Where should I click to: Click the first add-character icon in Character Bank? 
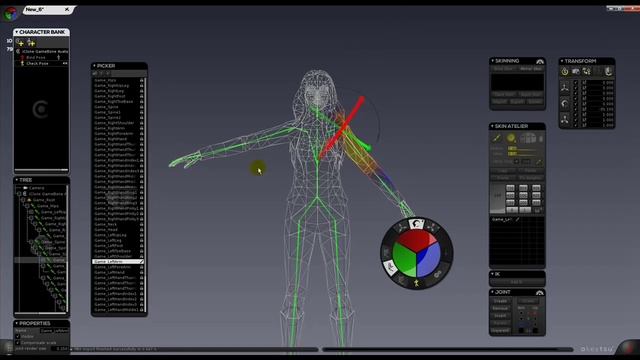(x=20, y=42)
